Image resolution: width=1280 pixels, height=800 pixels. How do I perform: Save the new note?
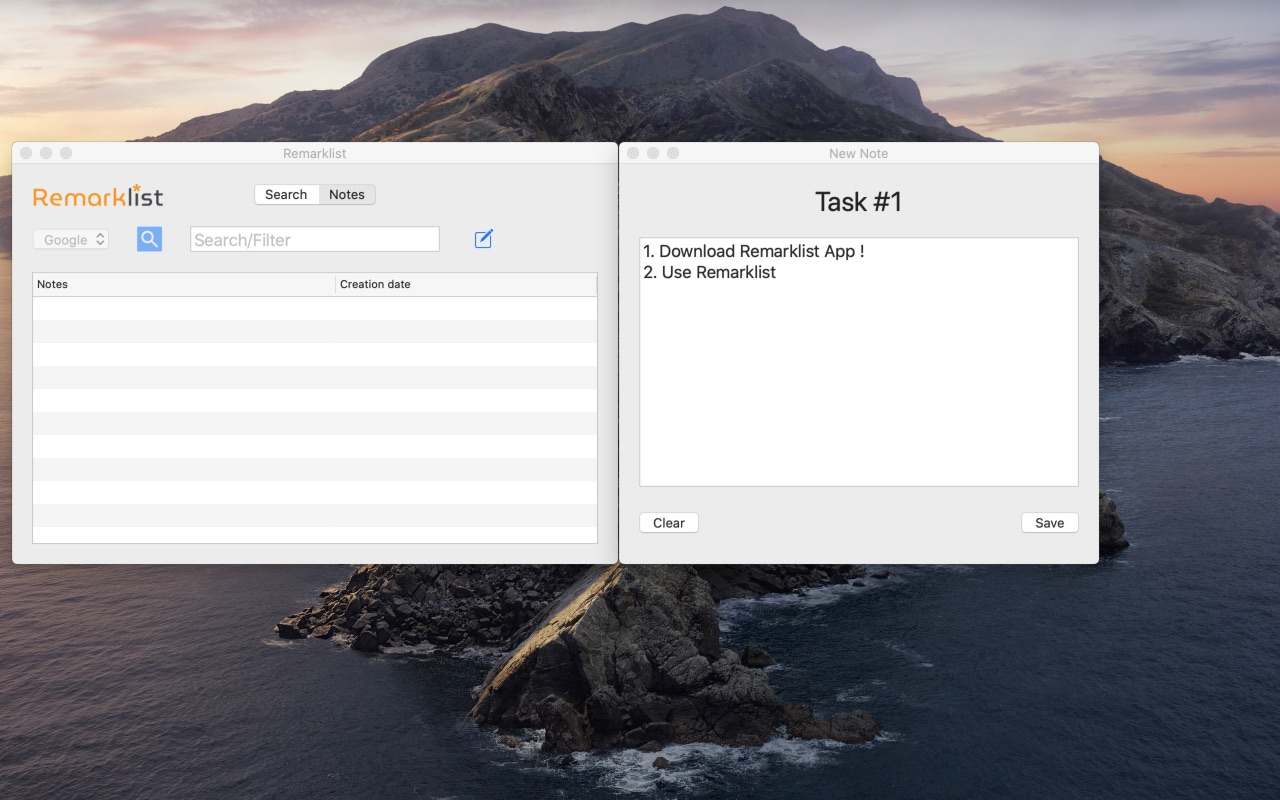pyautogui.click(x=1050, y=523)
